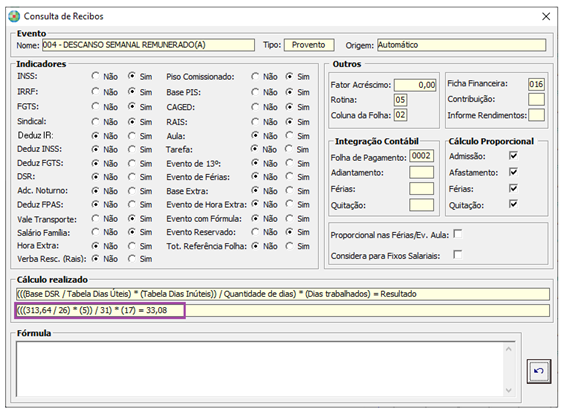Click the event Nome field
The width and height of the screenshot is (567, 418).
coord(148,45)
